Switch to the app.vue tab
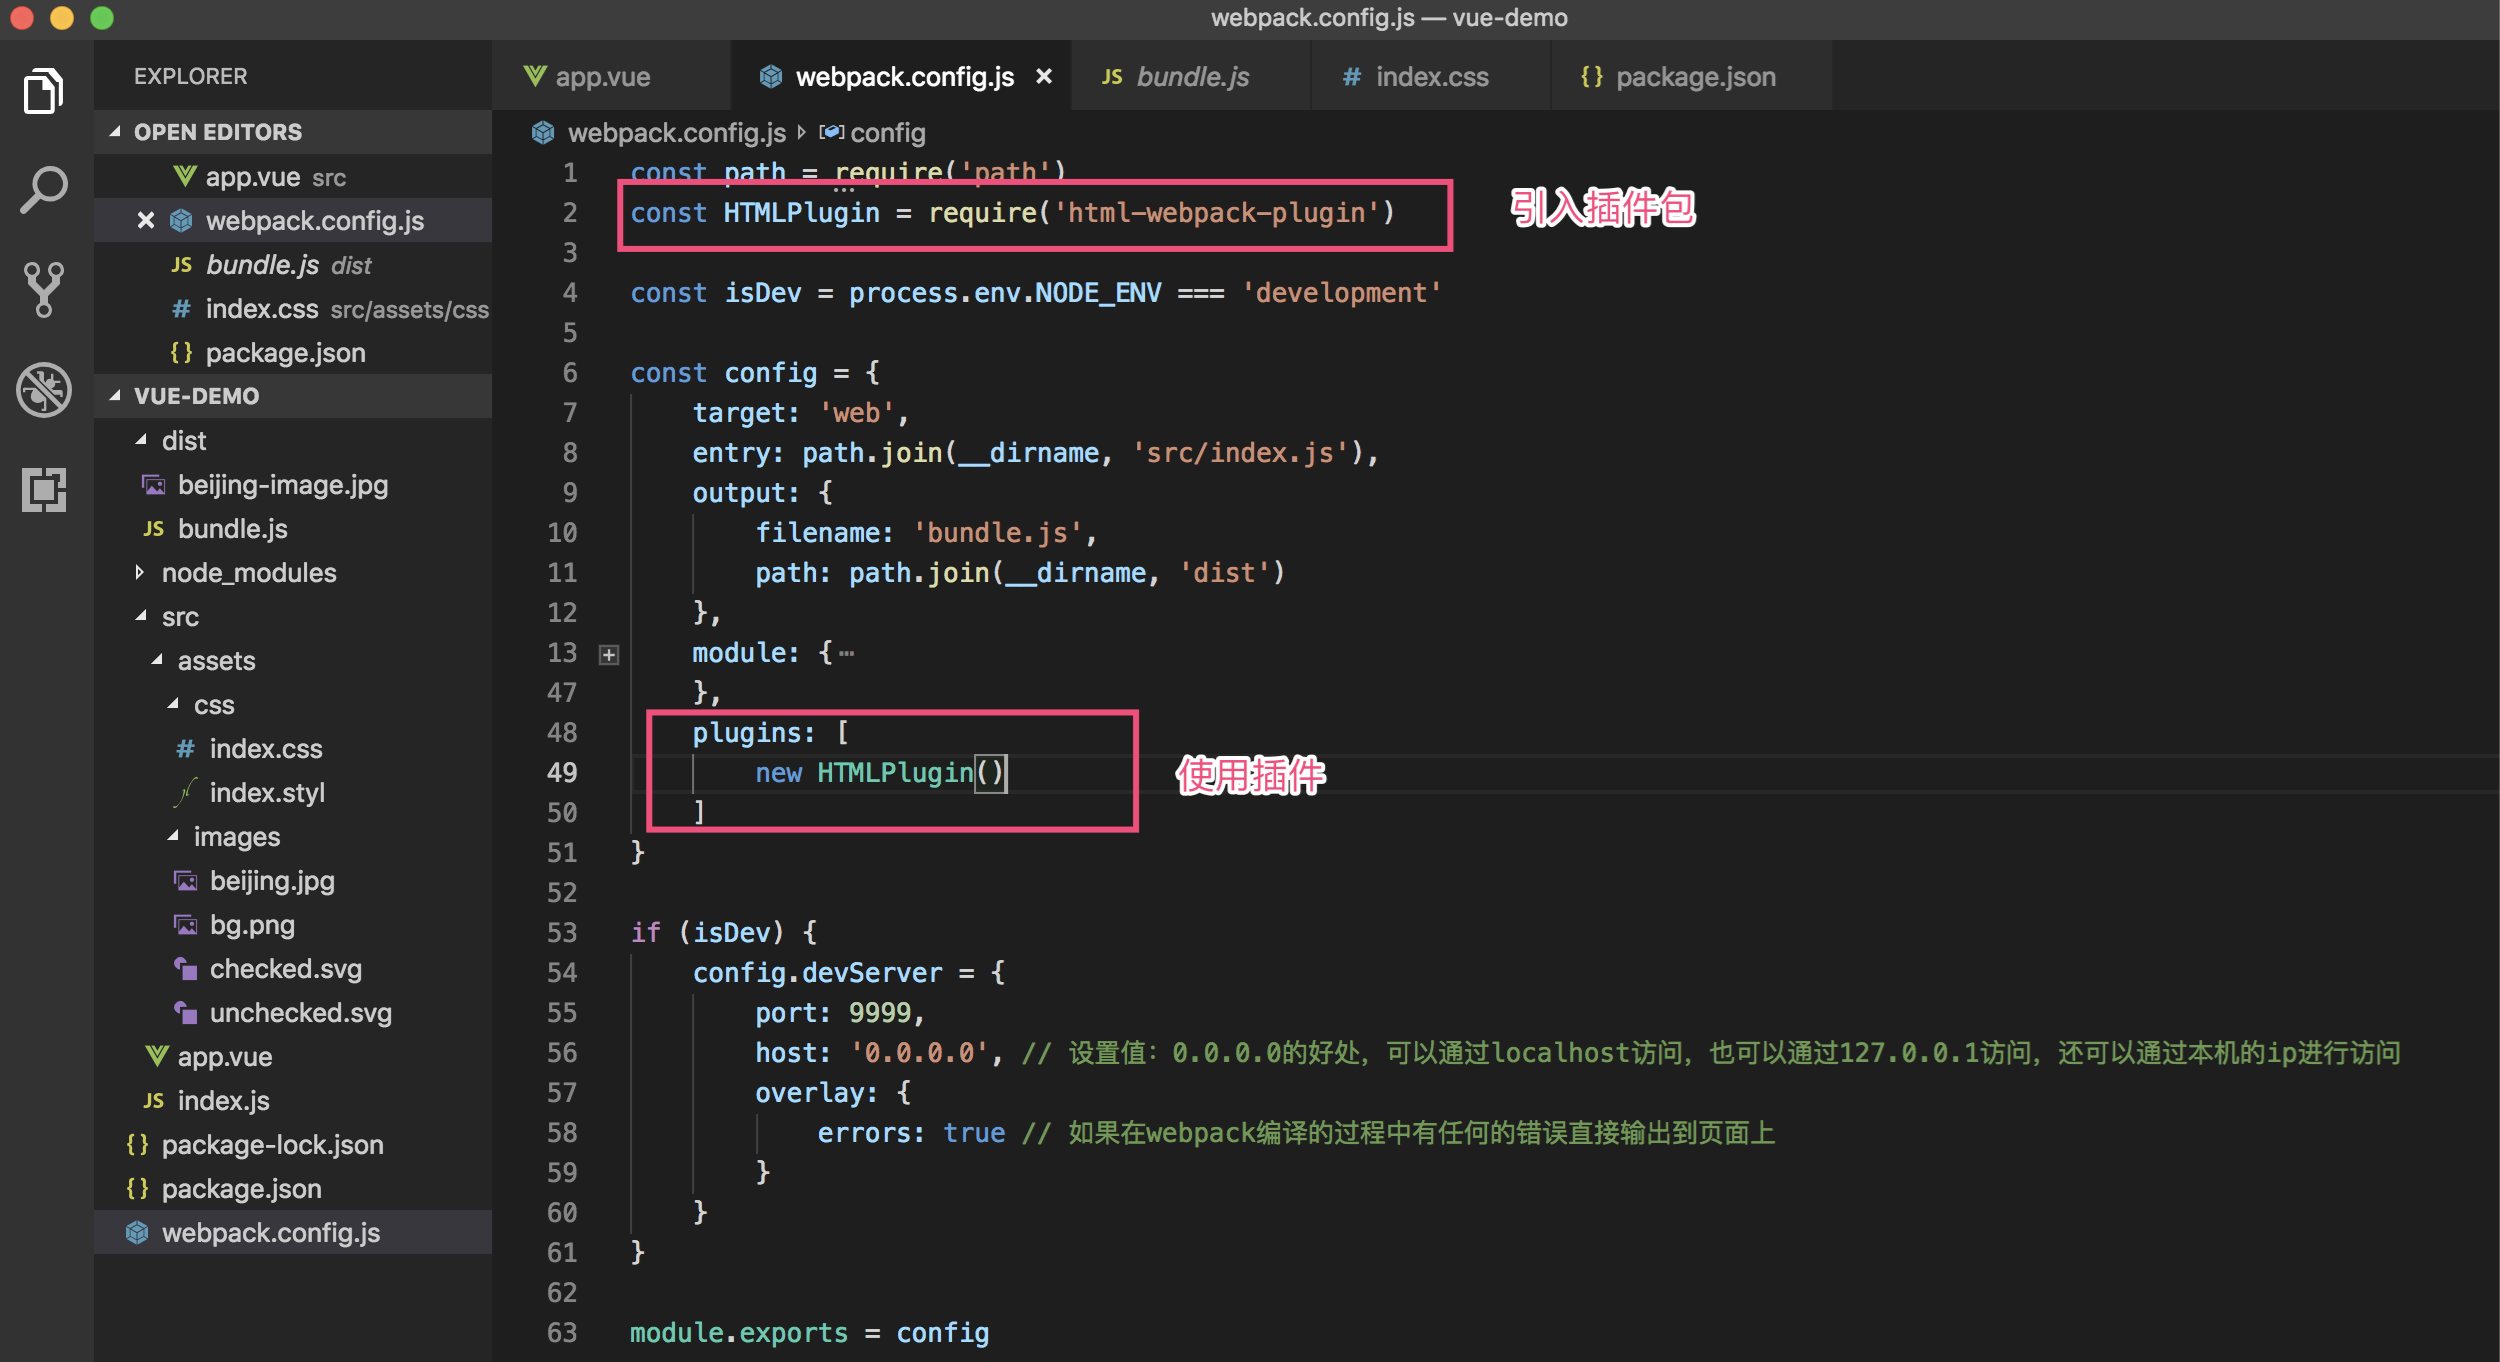This screenshot has width=2500, height=1362. (x=601, y=77)
